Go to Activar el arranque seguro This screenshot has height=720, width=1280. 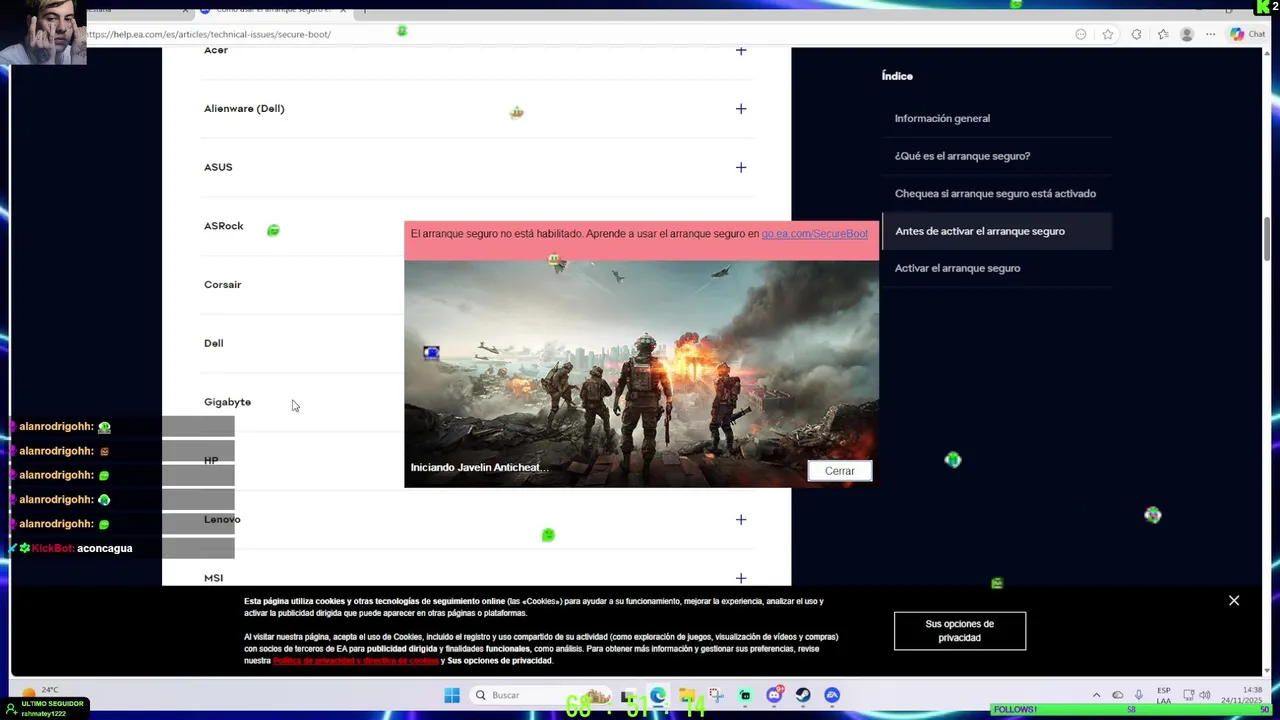pos(957,268)
